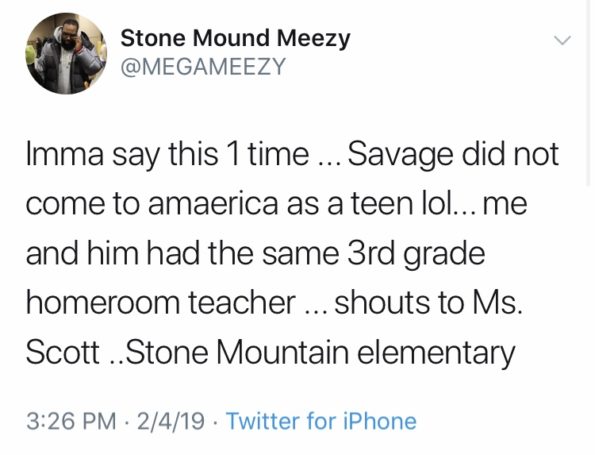
Task: Click the 3:26 PM timestamp
Action: [x=72, y=421]
